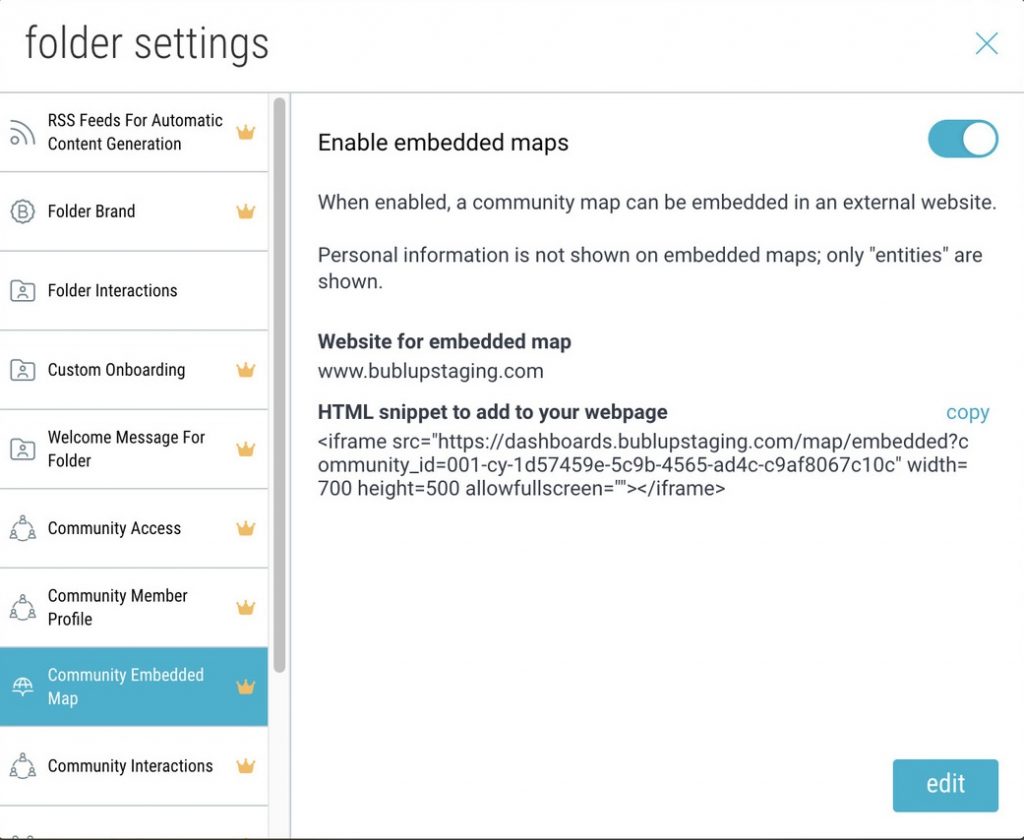Image resolution: width=1024 pixels, height=840 pixels.
Task: Click the Custom Onboarding folder icon
Action: [22, 370]
